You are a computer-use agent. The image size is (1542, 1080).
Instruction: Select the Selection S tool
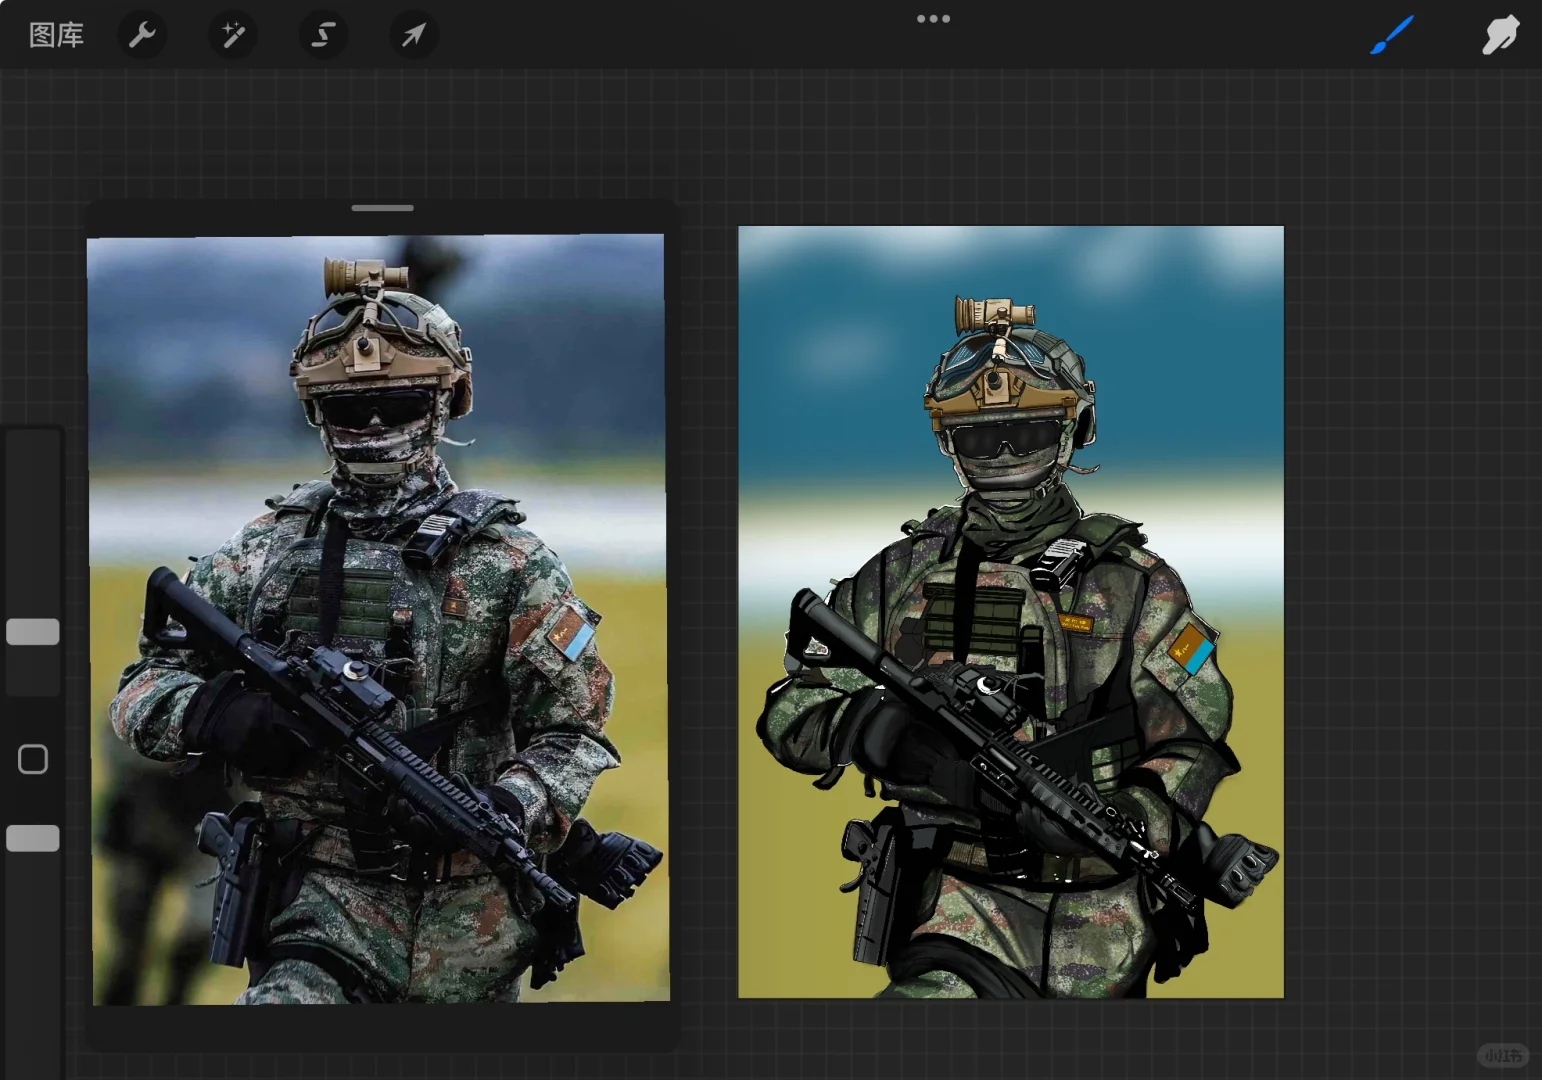(x=323, y=36)
